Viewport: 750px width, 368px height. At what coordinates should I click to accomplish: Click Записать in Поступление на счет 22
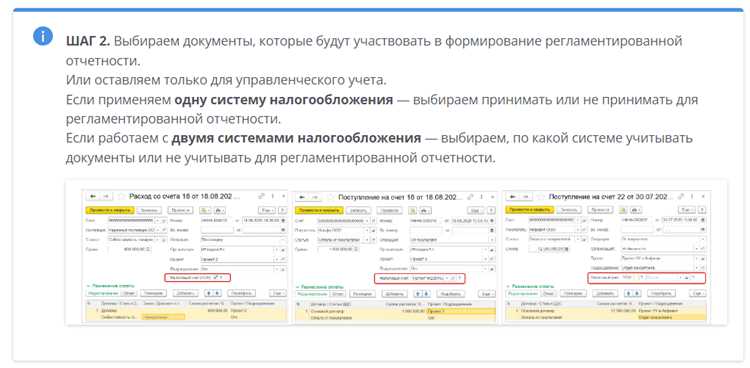[569, 210]
